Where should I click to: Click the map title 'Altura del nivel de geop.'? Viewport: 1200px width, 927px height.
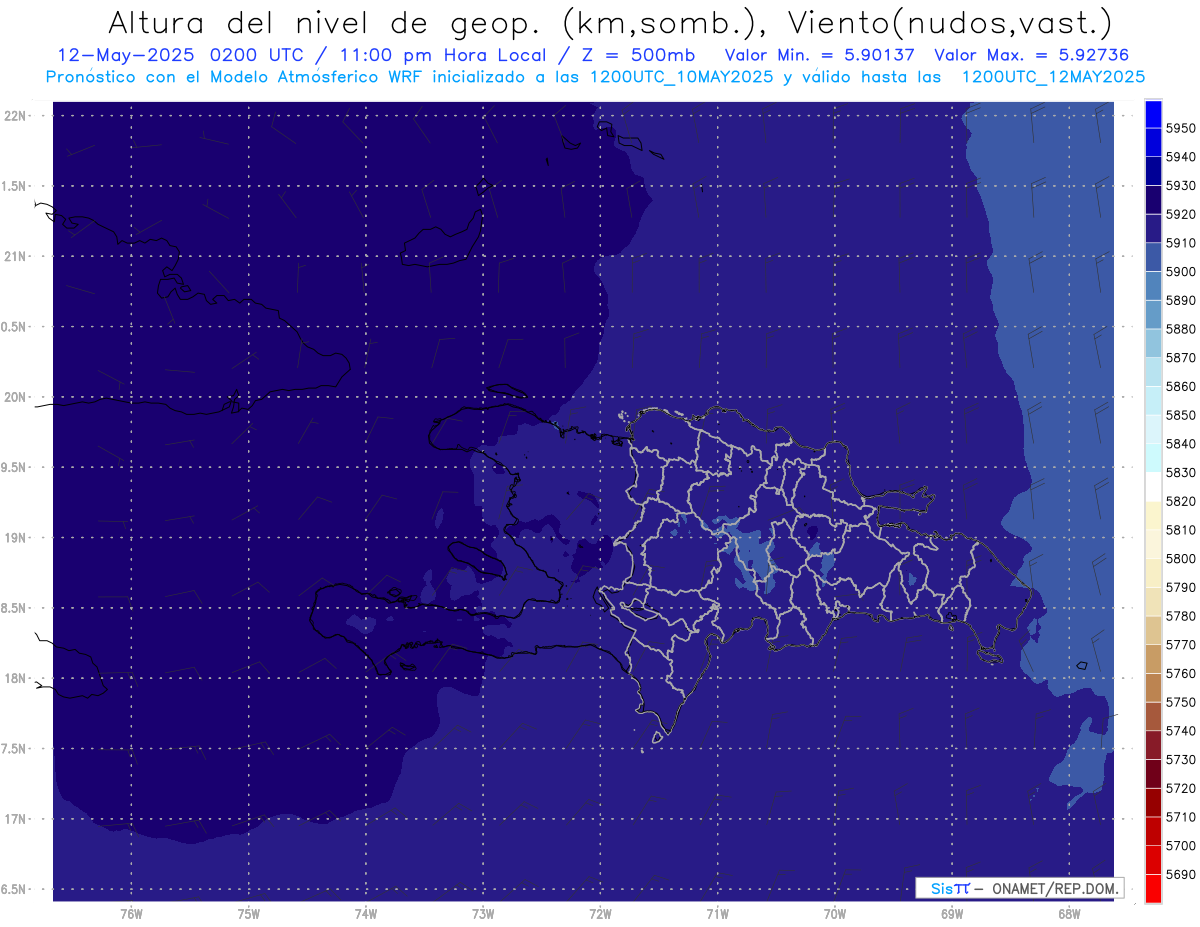point(326,23)
